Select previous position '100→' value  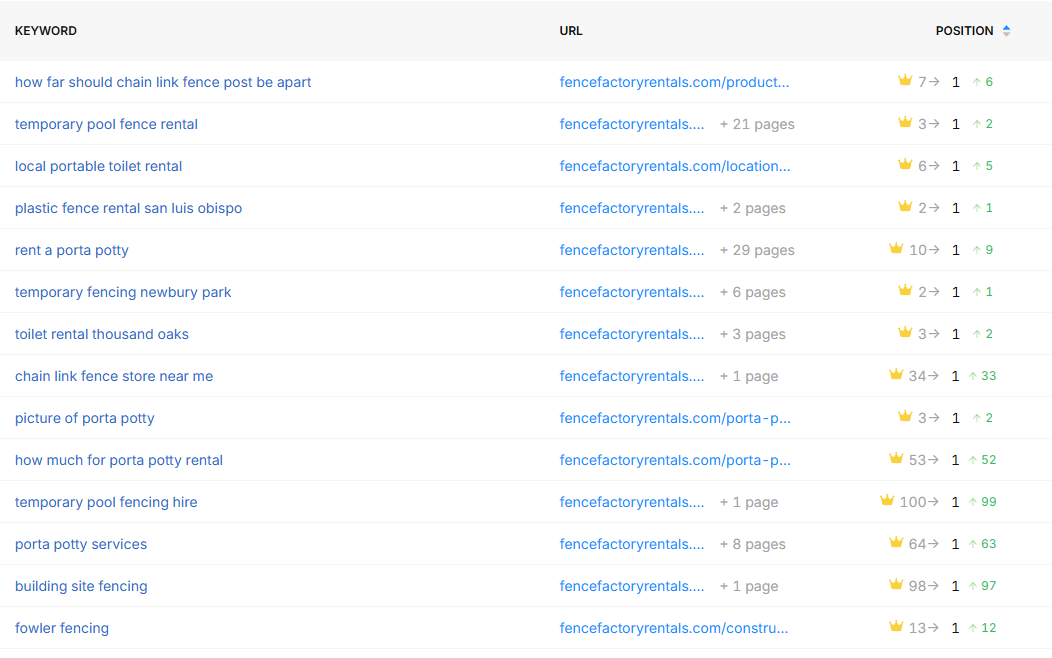[918, 502]
